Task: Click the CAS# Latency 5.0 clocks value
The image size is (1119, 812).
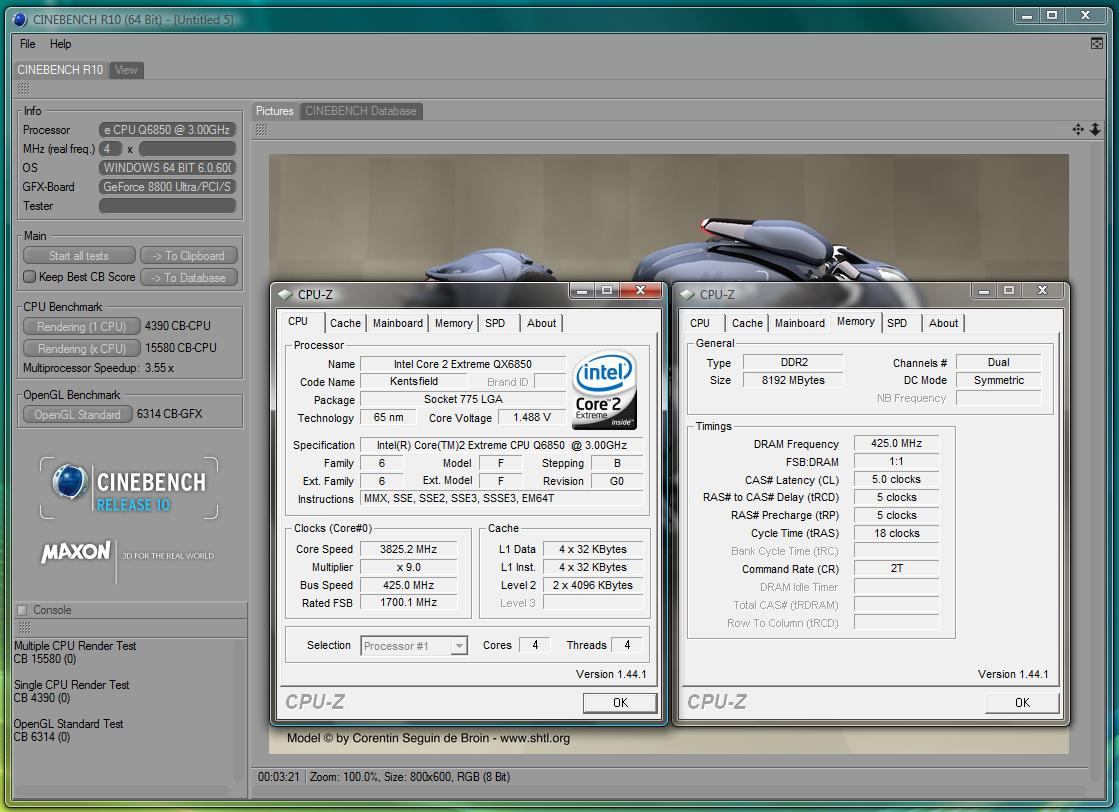Action: 896,479
